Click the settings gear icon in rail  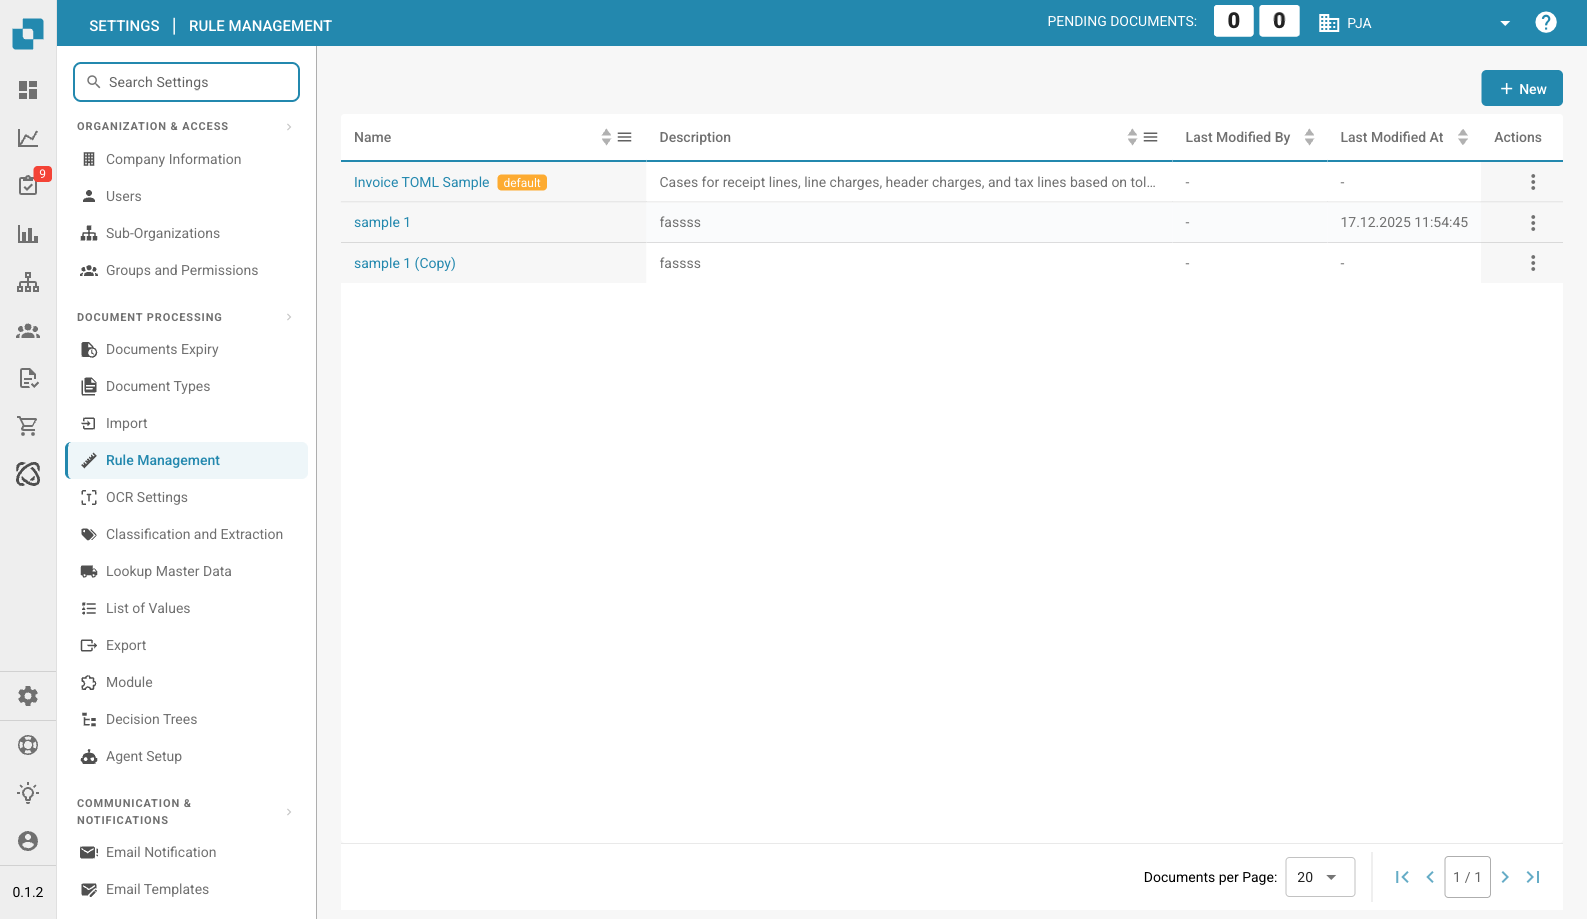(28, 696)
